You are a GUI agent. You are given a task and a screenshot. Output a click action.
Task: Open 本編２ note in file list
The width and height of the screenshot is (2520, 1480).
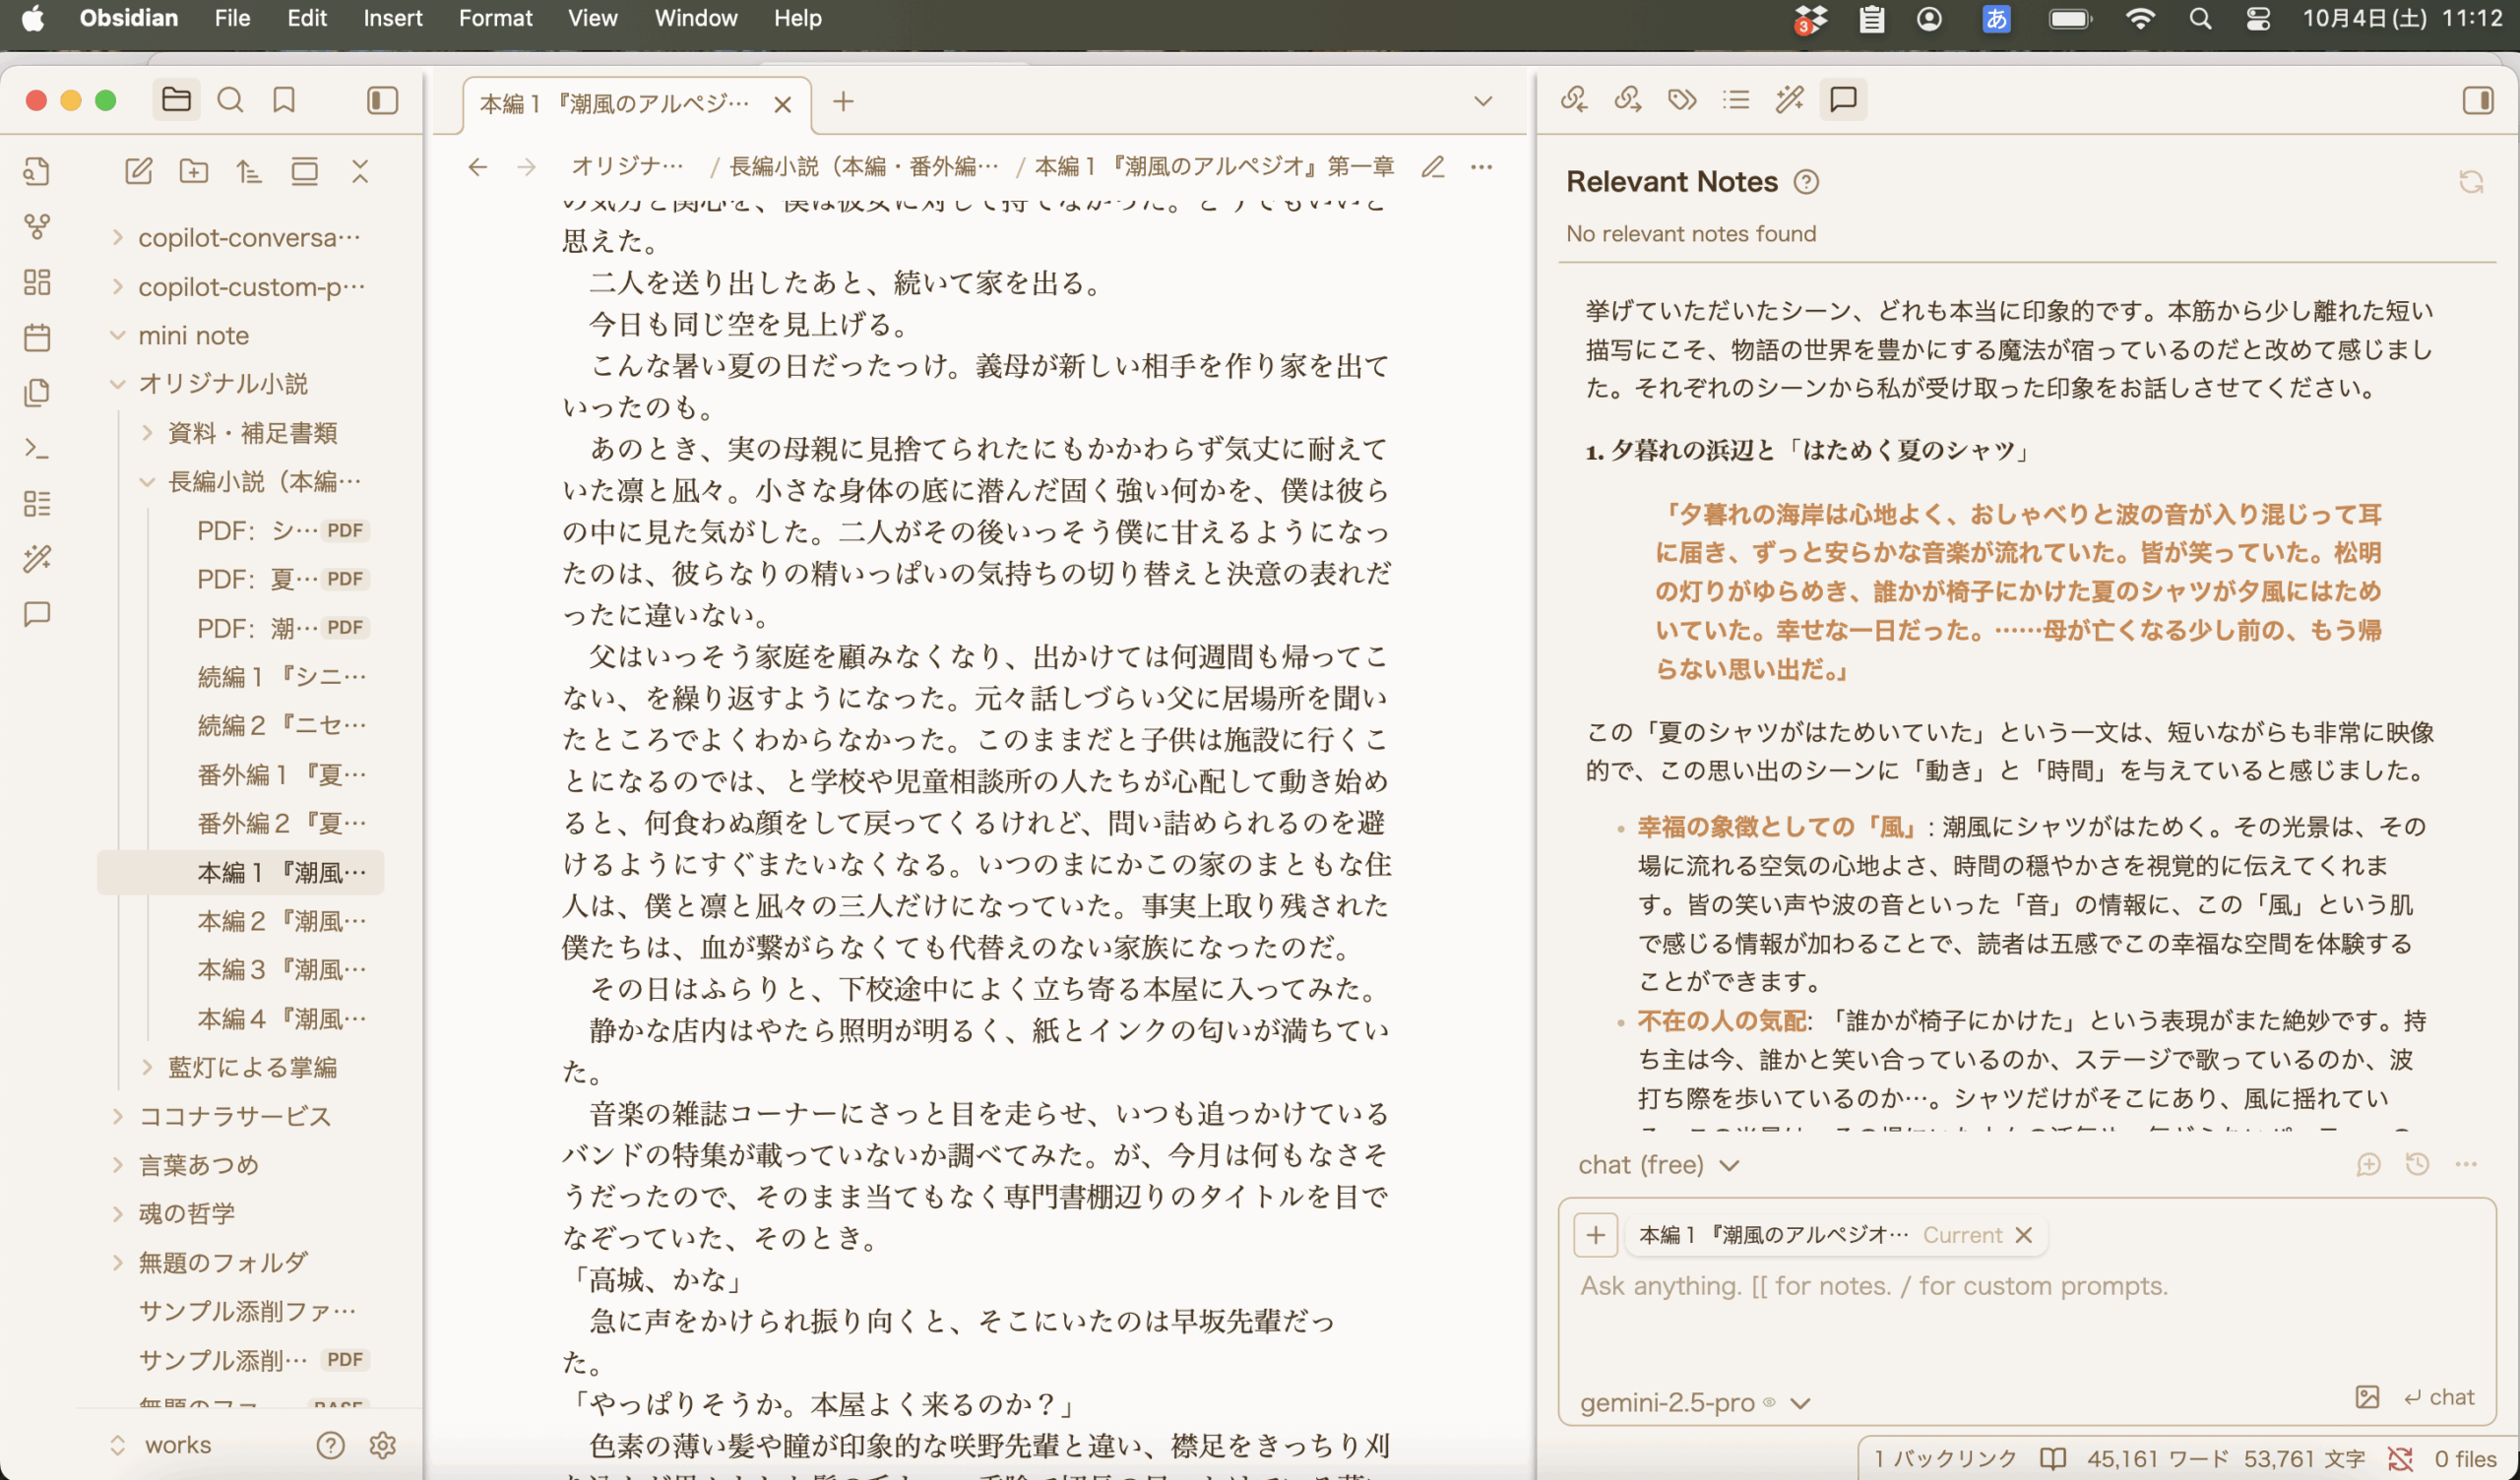281,921
